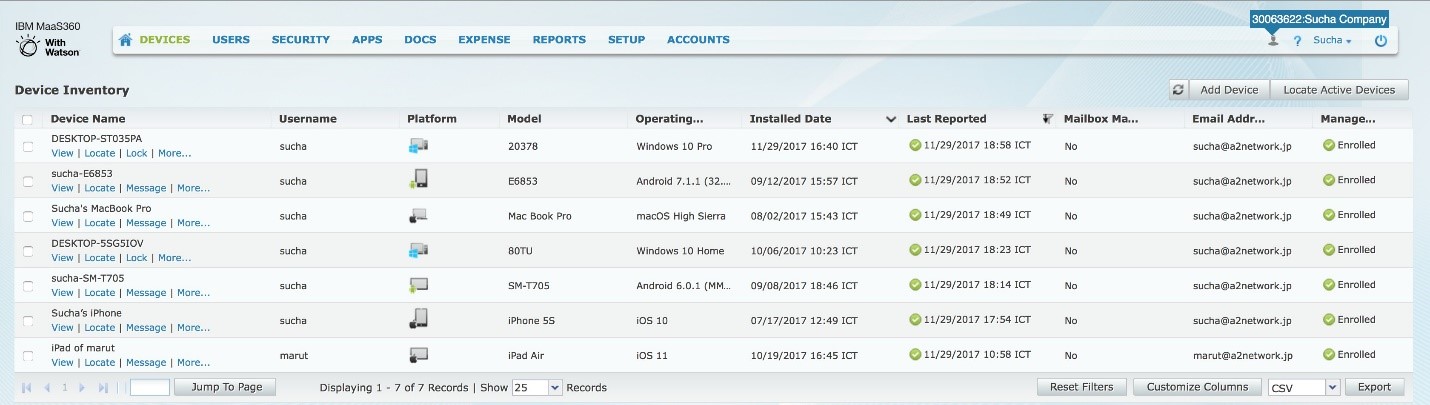The image size is (1430, 405).
Task: Open the ACCOUNTS menu
Action: 698,40
